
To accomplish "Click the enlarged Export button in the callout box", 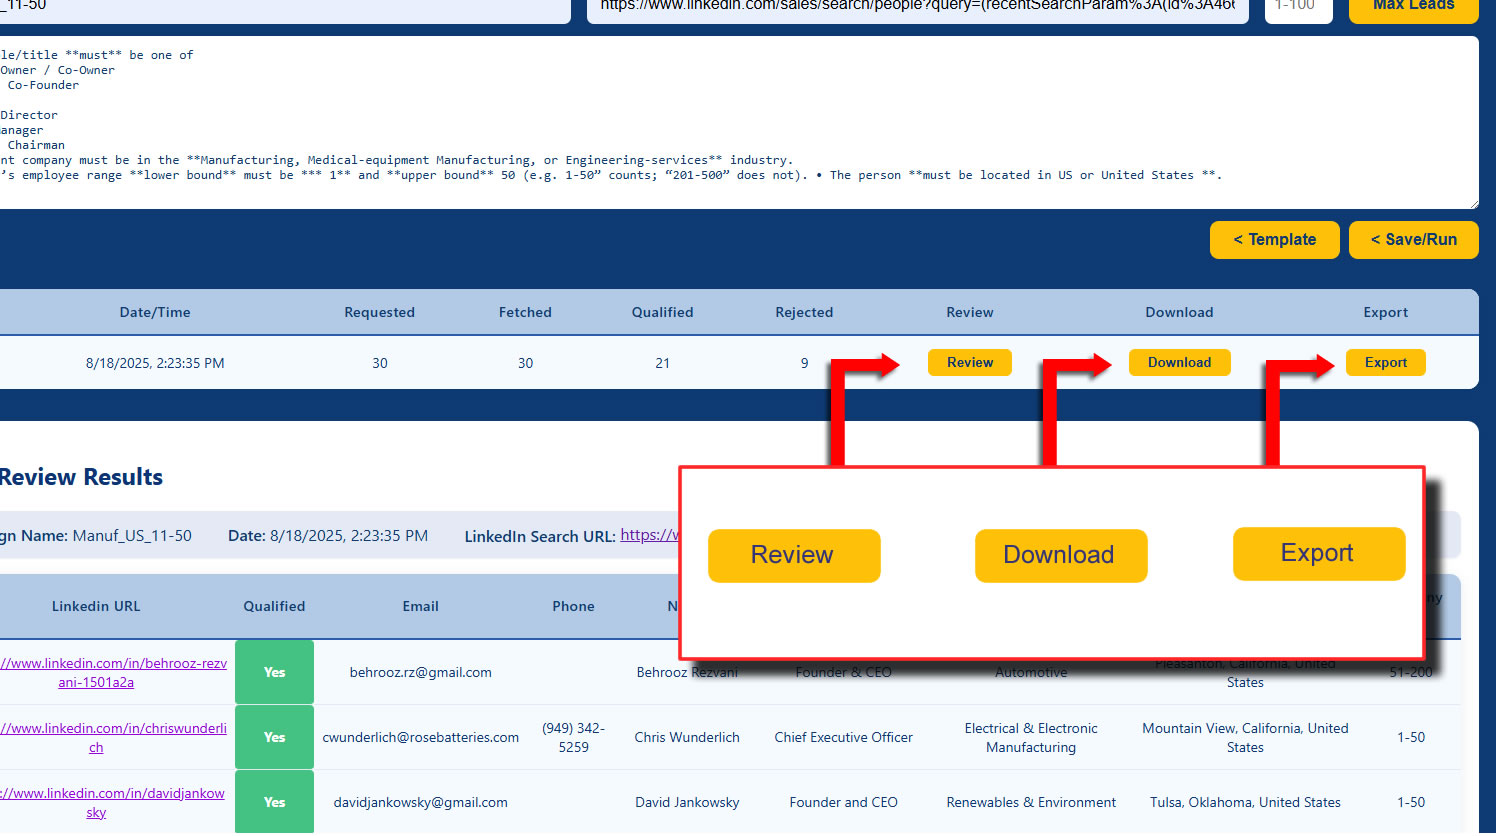I will click(1318, 554).
